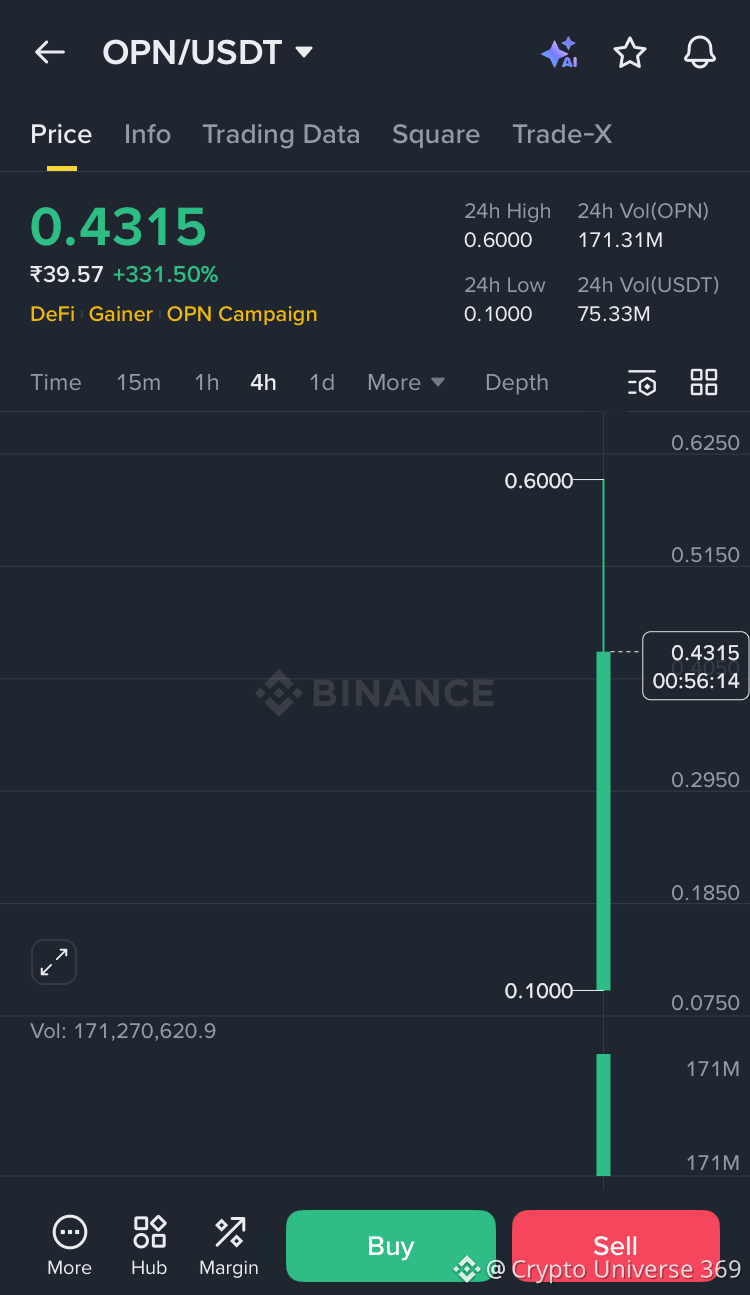Open the More circle icon

[x=69, y=1232]
